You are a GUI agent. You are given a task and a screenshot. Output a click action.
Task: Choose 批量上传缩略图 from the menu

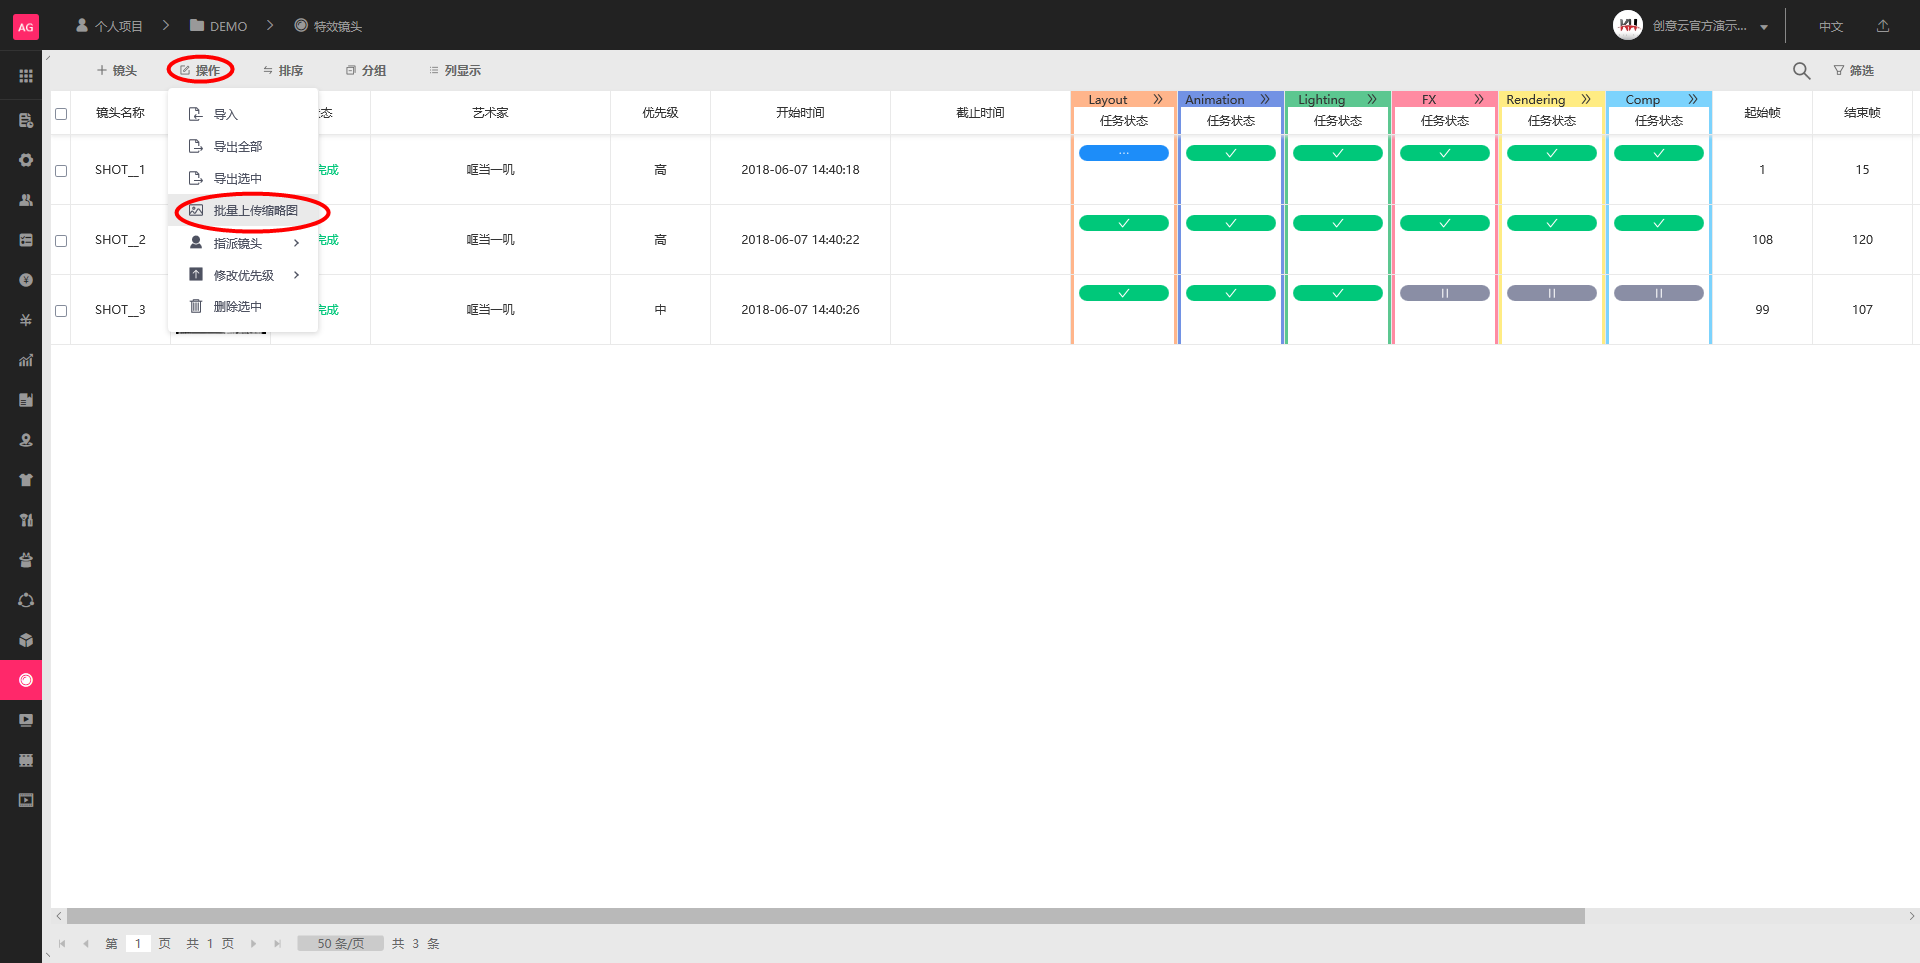point(255,211)
